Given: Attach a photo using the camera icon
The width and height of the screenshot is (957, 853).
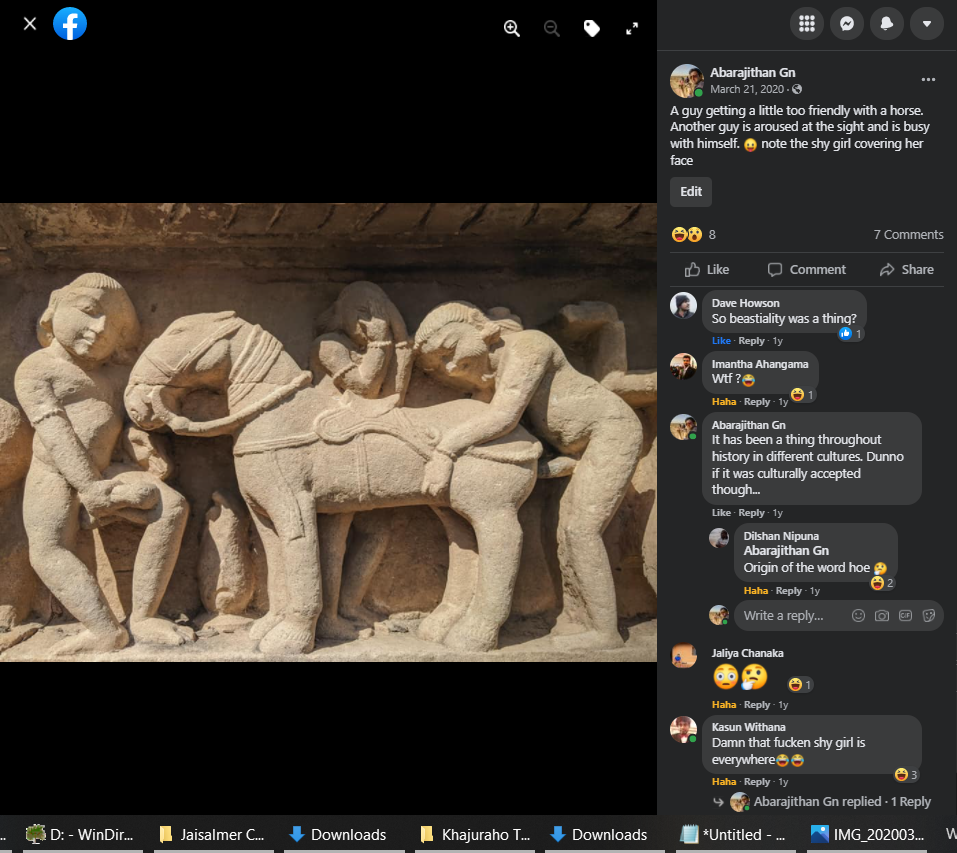Looking at the screenshot, I should click(x=882, y=616).
